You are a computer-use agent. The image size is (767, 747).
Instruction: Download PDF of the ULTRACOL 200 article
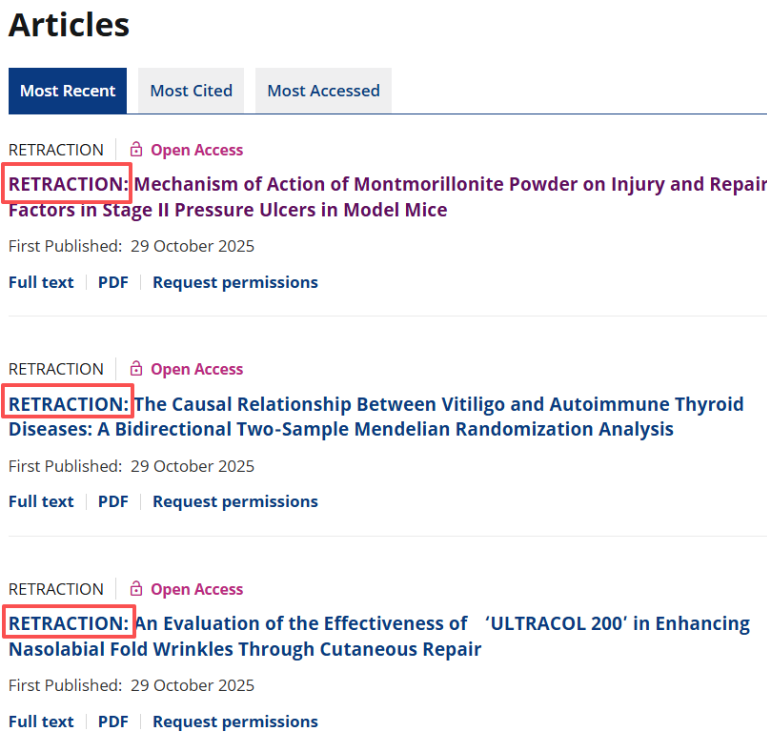113,721
